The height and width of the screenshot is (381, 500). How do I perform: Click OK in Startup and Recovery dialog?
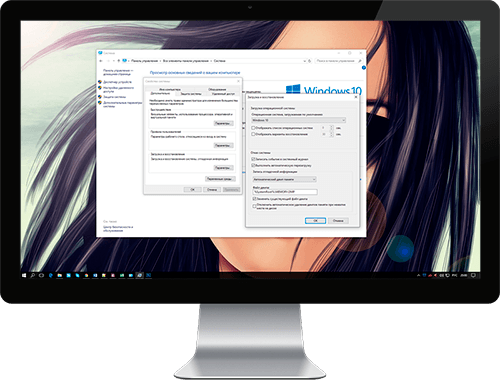pyautogui.click(x=315, y=221)
